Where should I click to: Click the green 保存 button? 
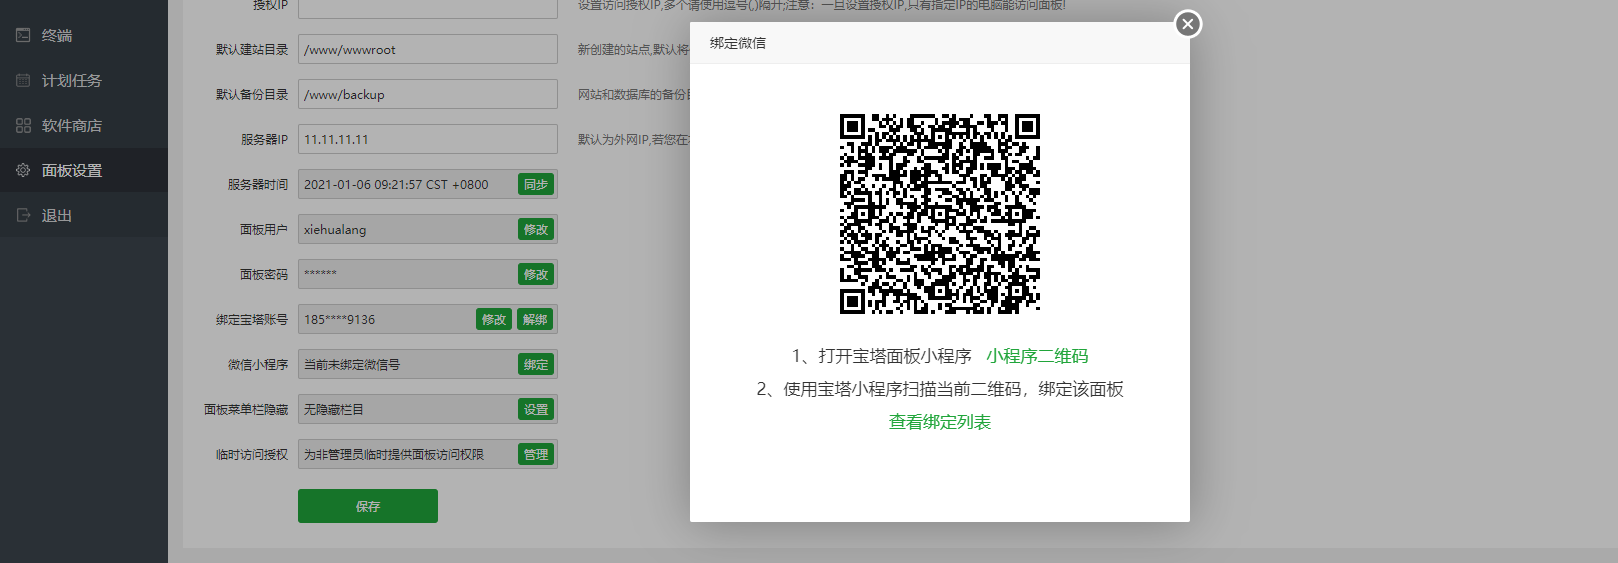(368, 506)
